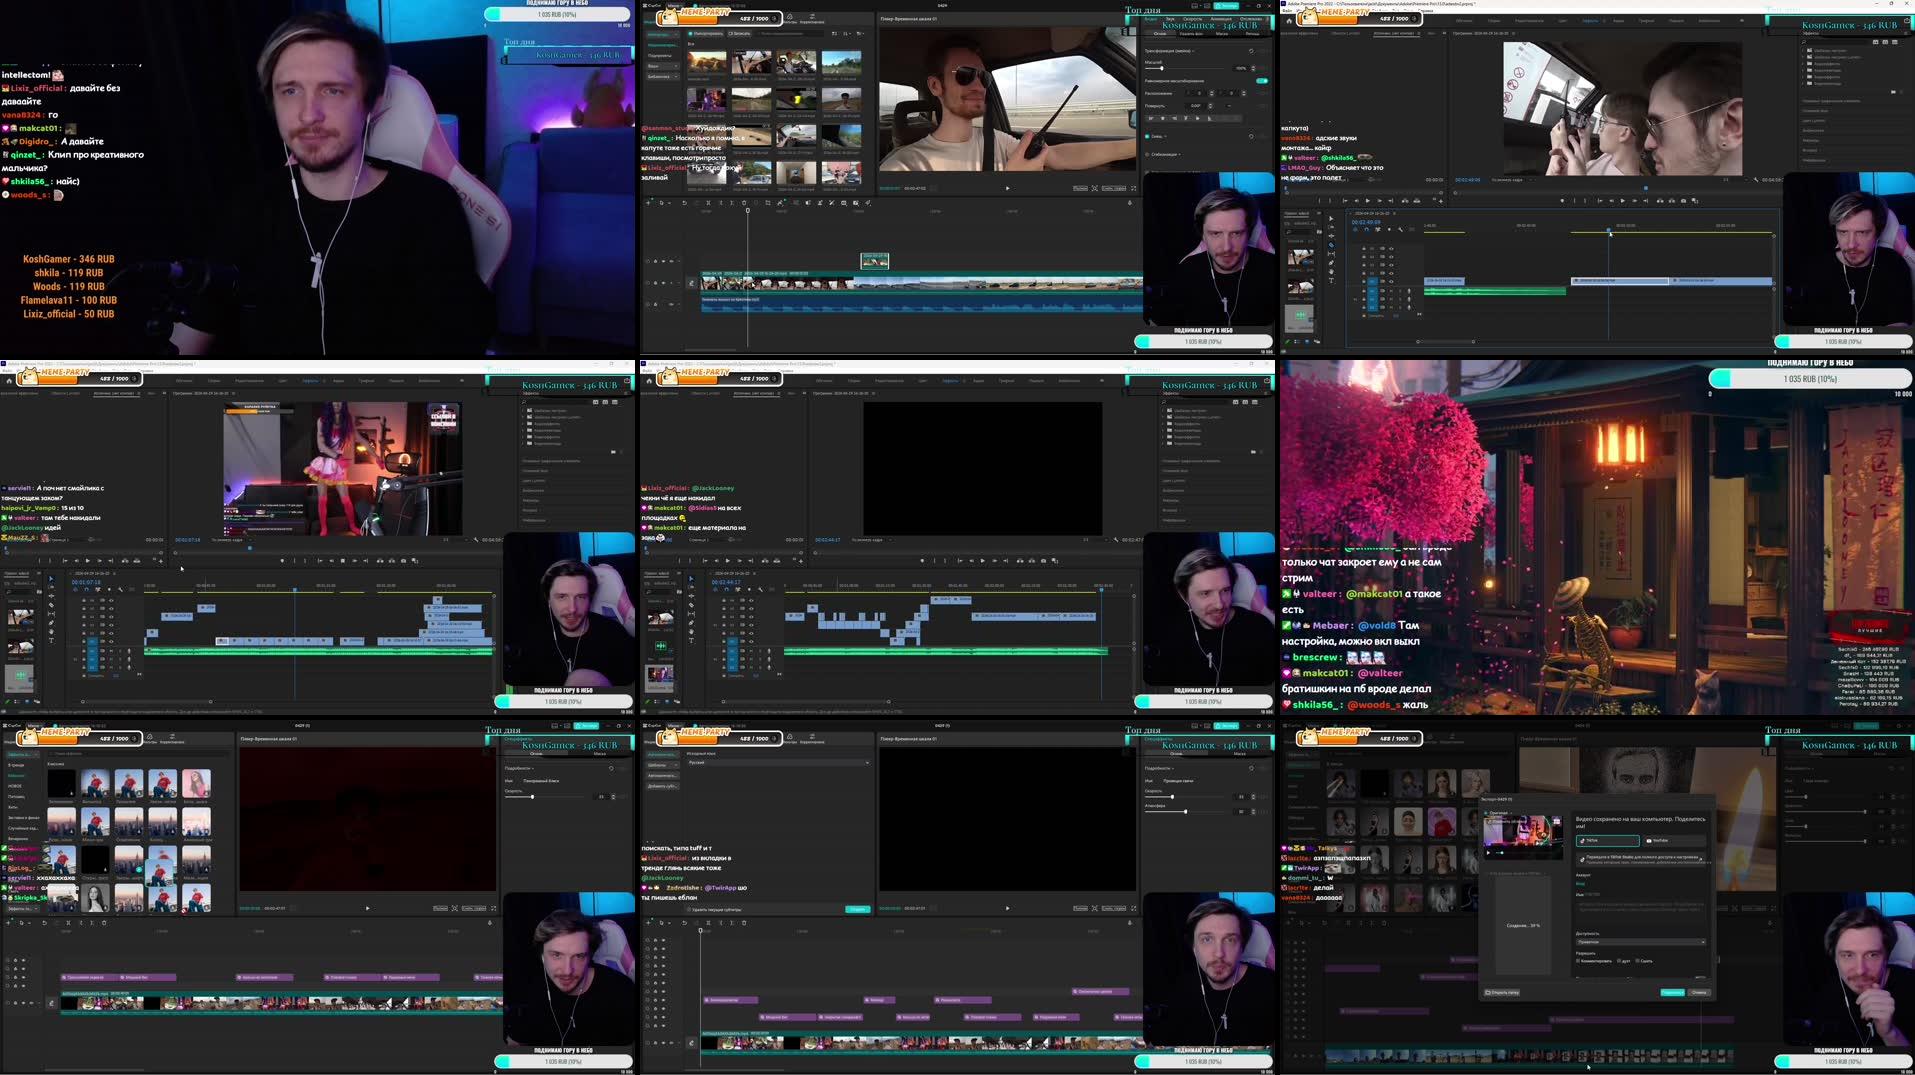Click Отмена button in the export dialog
The width and height of the screenshot is (1915, 1075).
pyautogui.click(x=1699, y=993)
